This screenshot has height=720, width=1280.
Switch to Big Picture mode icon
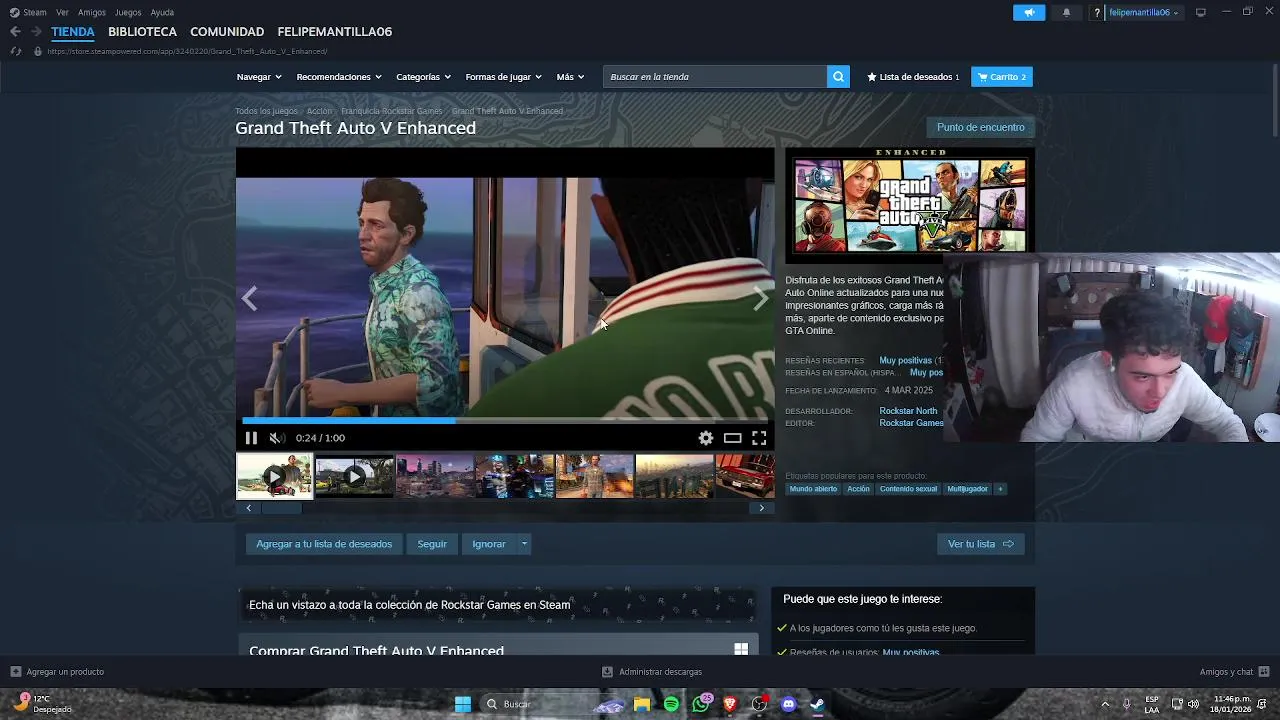[1201, 12]
